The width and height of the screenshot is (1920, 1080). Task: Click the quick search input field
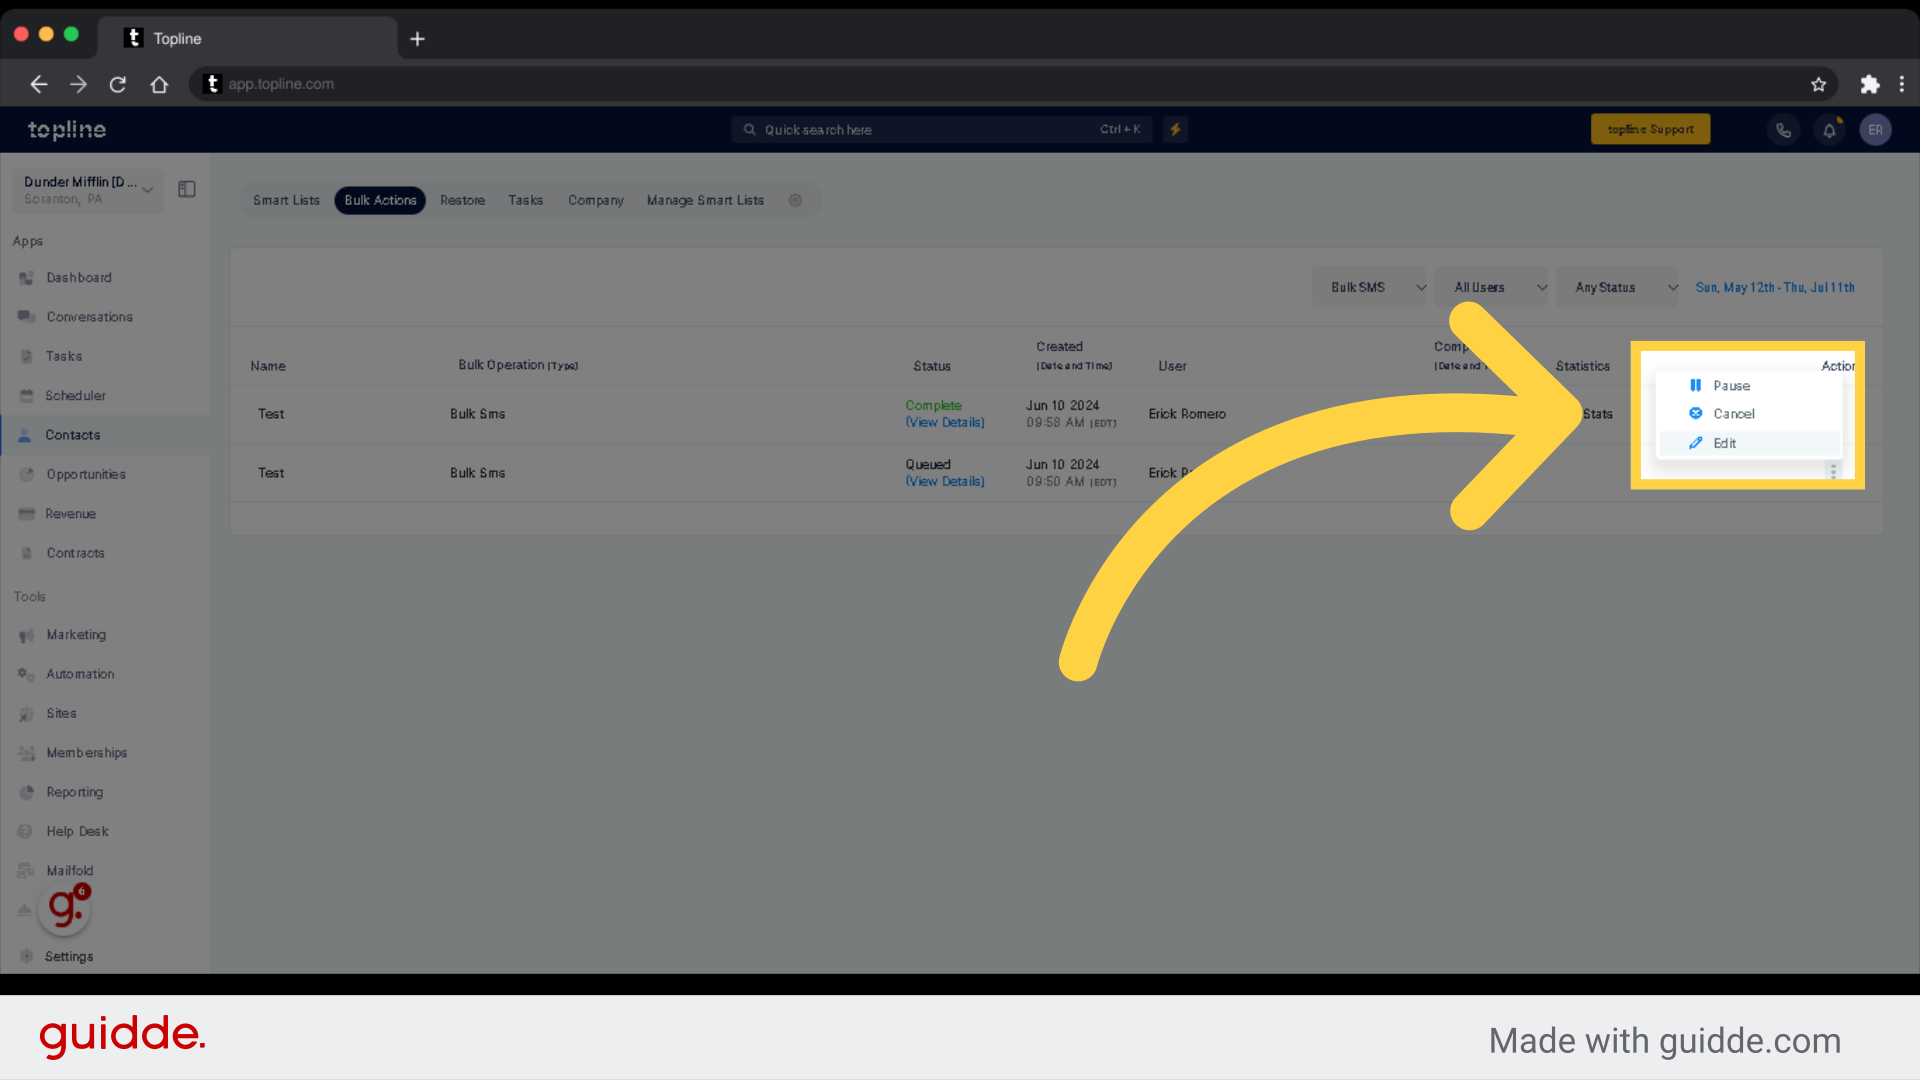940,129
